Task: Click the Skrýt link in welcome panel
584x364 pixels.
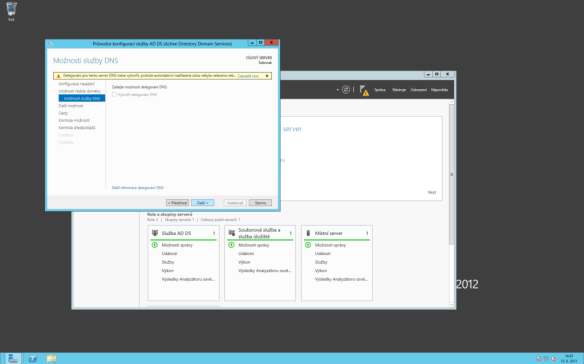Action: [432, 192]
